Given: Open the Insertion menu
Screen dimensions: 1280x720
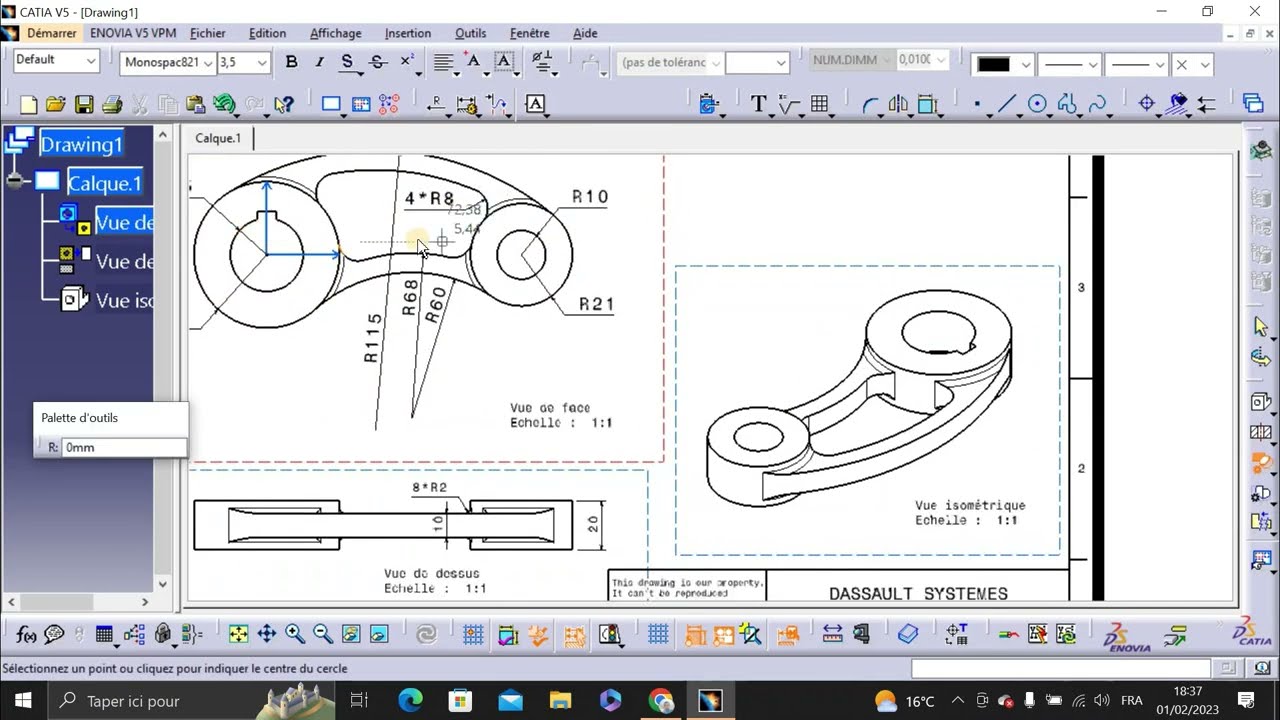Looking at the screenshot, I should 408,33.
